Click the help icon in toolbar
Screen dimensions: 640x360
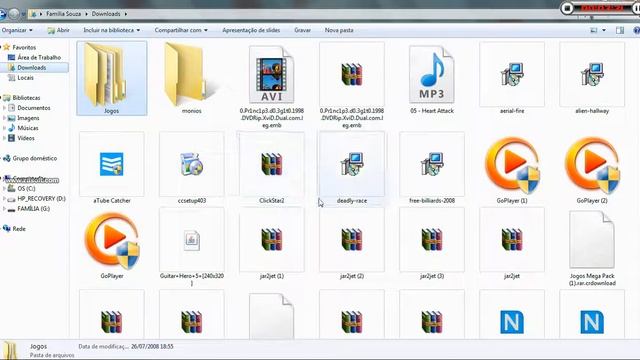[x=636, y=30]
